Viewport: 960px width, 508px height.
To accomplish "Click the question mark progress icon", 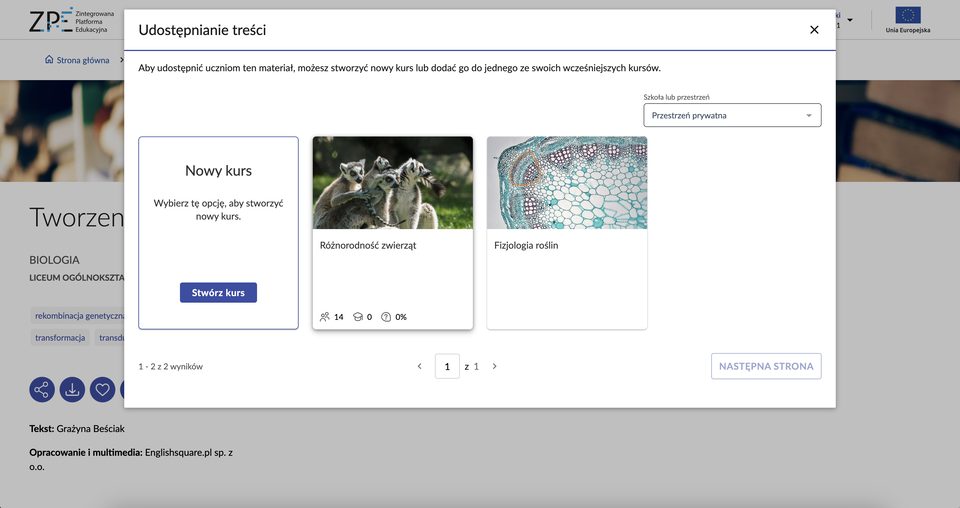I will click(x=386, y=317).
